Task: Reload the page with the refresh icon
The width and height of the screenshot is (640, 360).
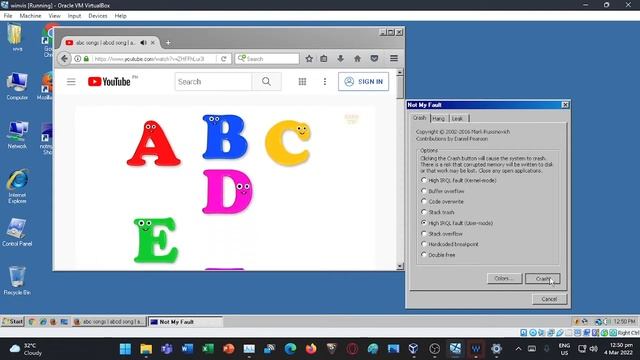Action: coord(224,59)
